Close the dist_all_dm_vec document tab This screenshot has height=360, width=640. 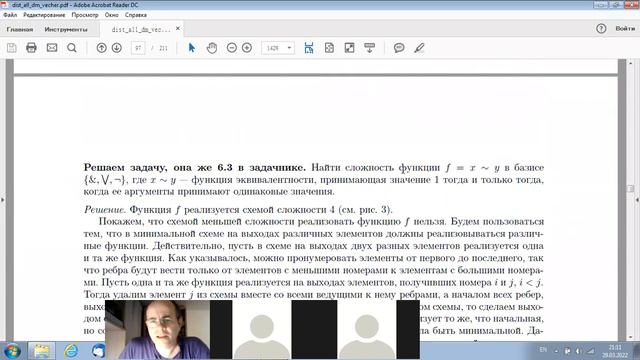(178, 29)
